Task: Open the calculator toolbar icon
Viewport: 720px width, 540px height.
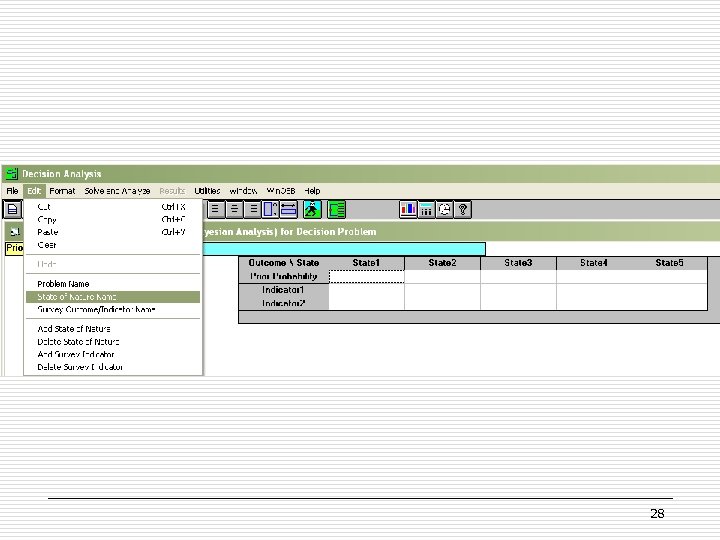Action: (426, 209)
